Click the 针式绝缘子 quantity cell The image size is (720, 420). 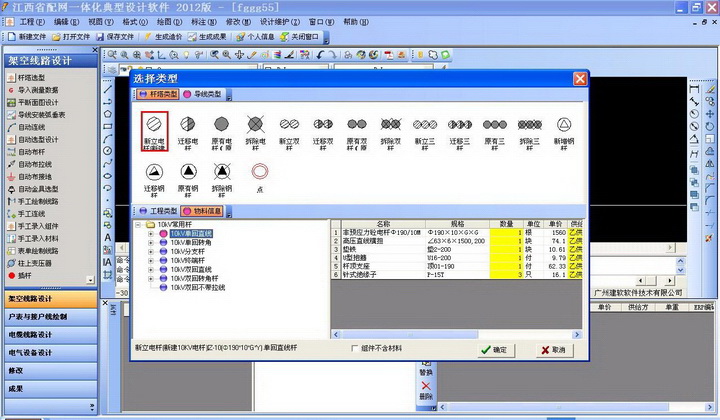(506, 274)
